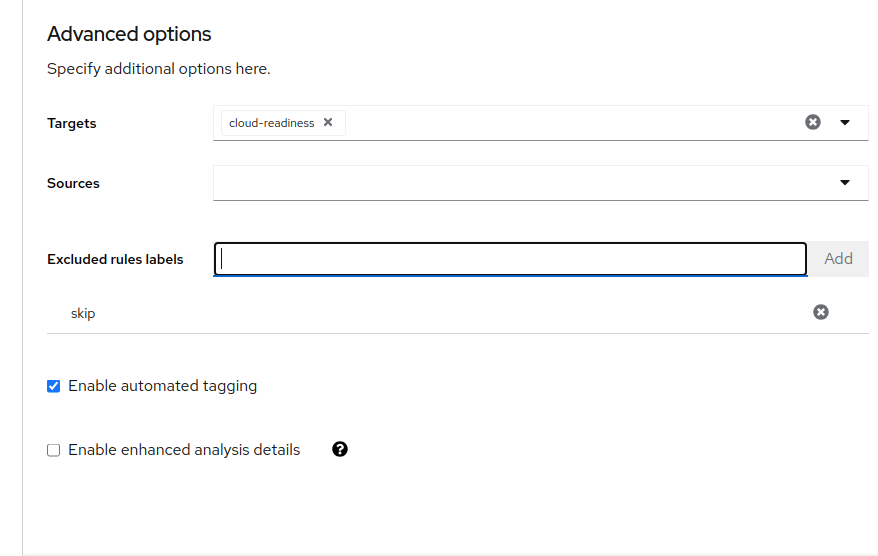
Task: Clear all selected Targets
Action: (813, 122)
